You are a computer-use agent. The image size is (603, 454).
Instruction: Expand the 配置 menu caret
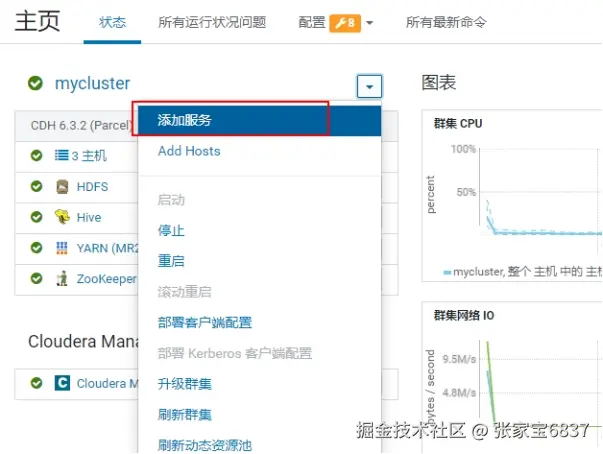[x=370, y=23]
